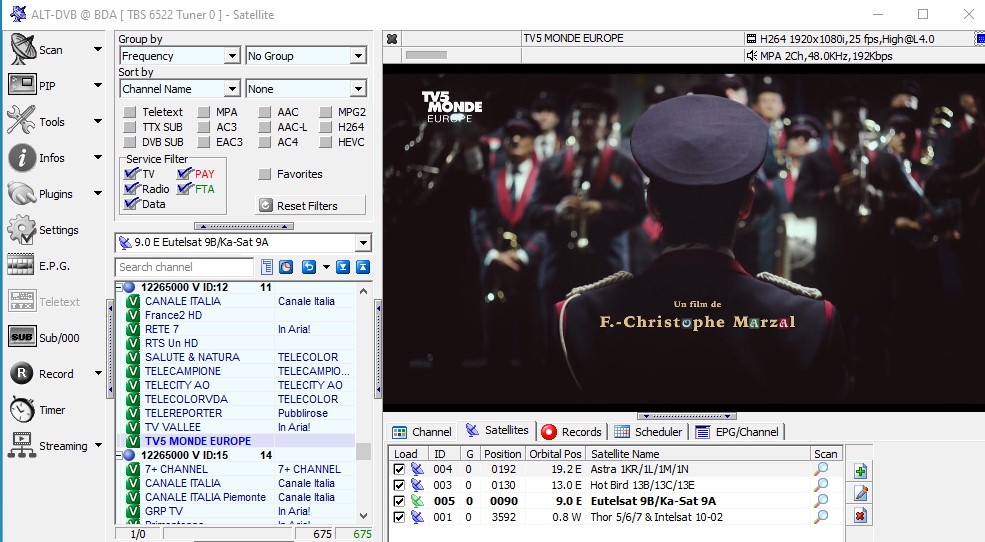Click the green add satellite icon

pos(861,471)
